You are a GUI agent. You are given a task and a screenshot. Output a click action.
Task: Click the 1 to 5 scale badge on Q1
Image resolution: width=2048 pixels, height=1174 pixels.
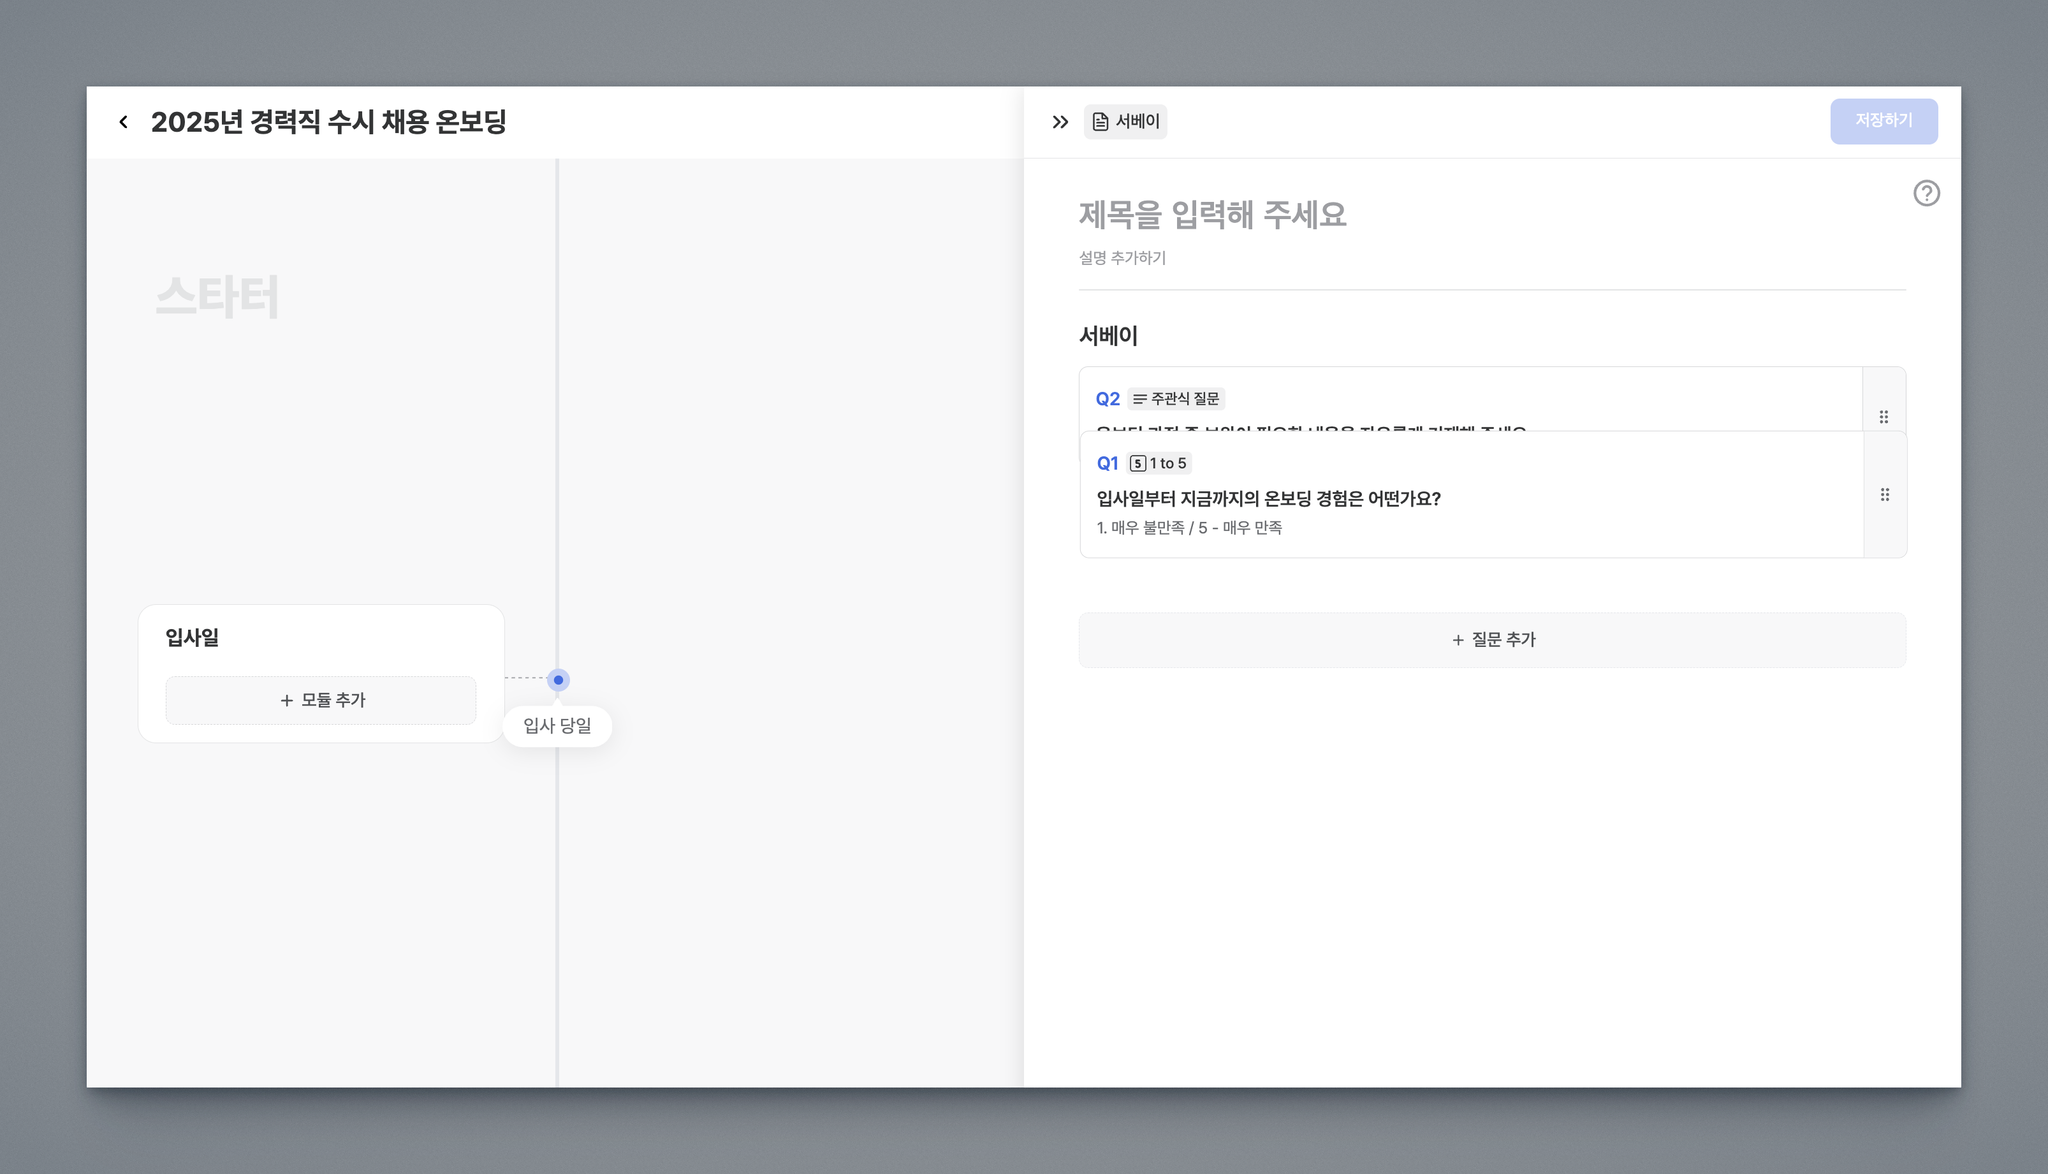pos(1159,463)
